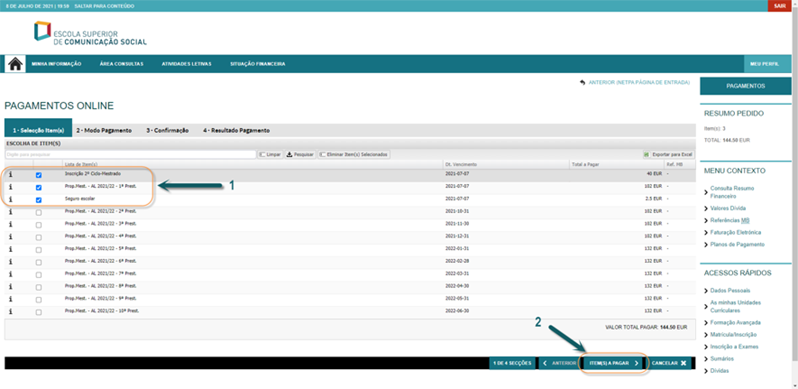Export the list with Exportar para Excel

(668, 154)
